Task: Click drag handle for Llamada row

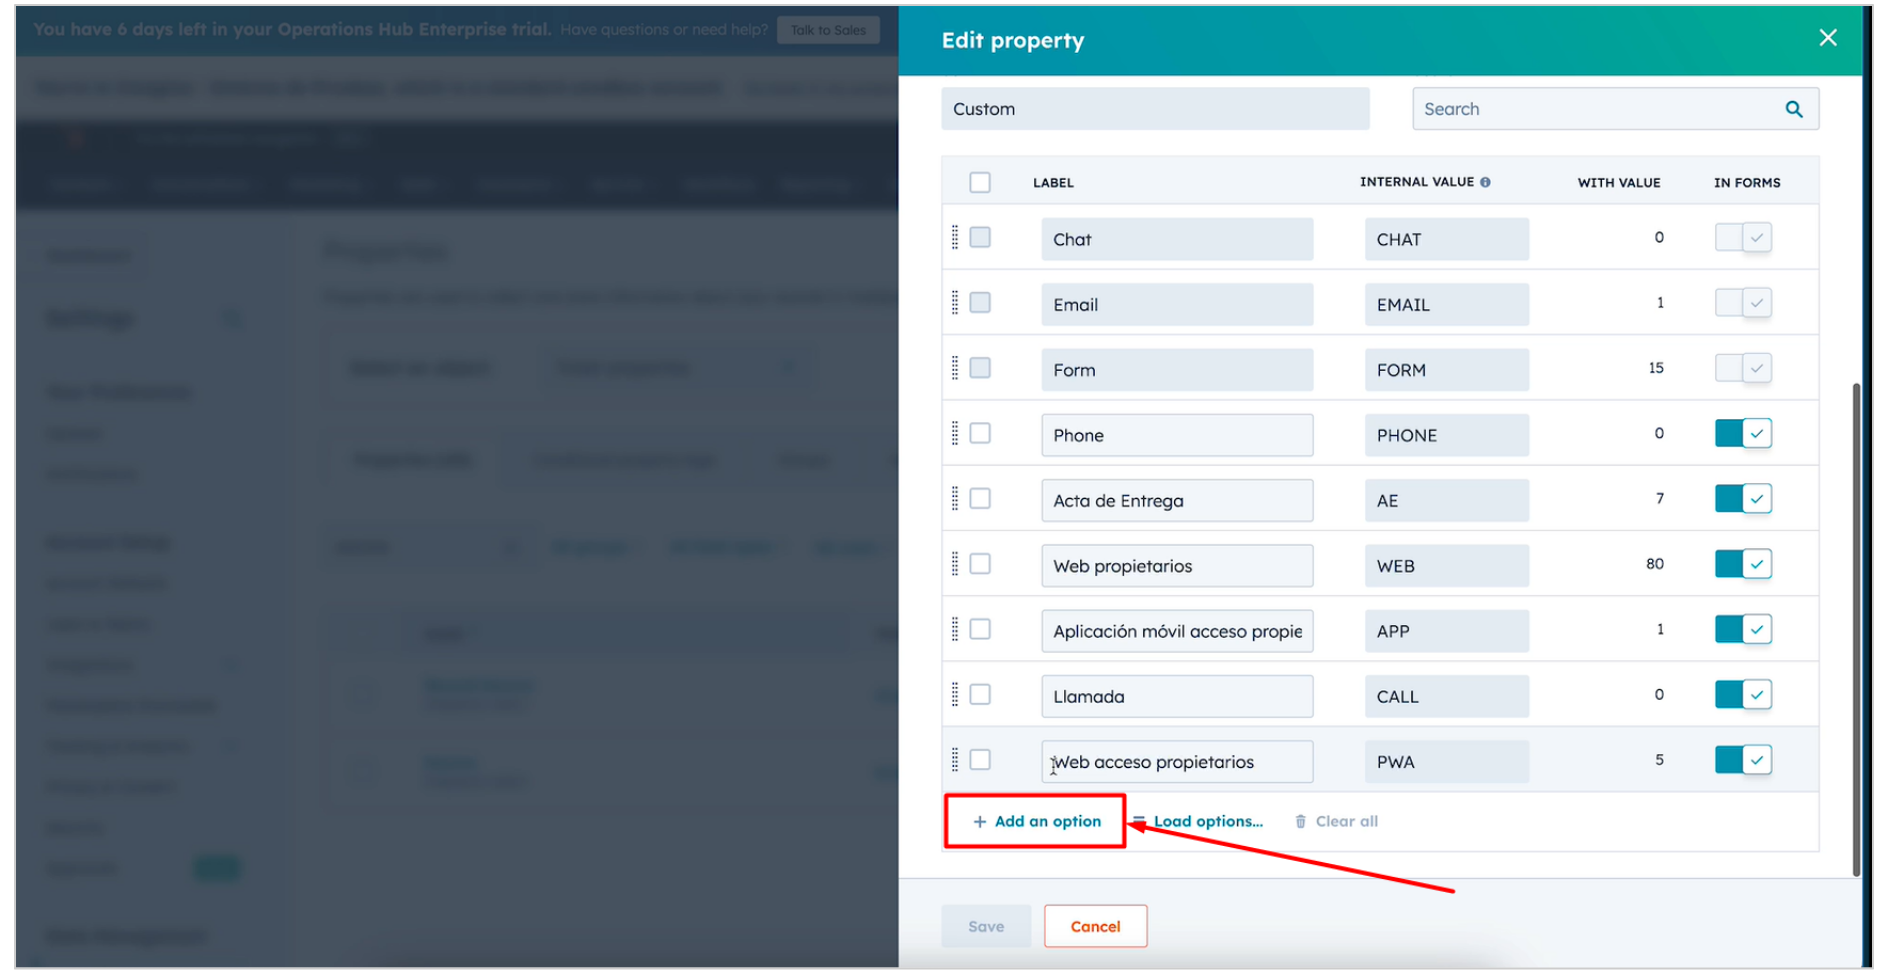Action: tap(955, 694)
